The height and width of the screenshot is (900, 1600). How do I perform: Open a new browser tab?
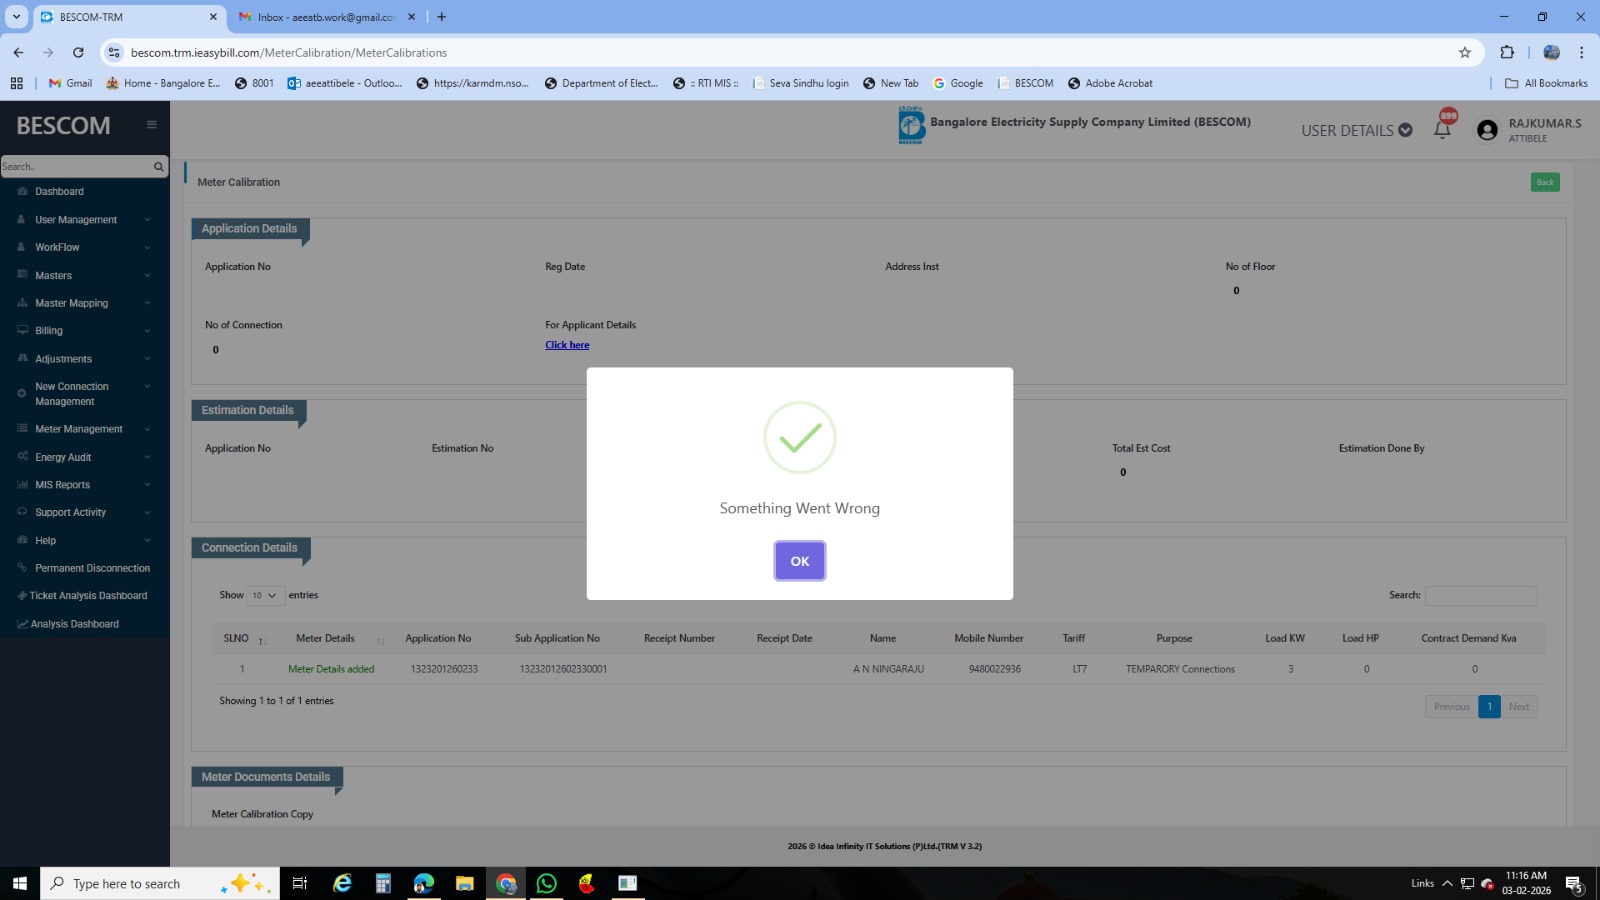click(441, 17)
